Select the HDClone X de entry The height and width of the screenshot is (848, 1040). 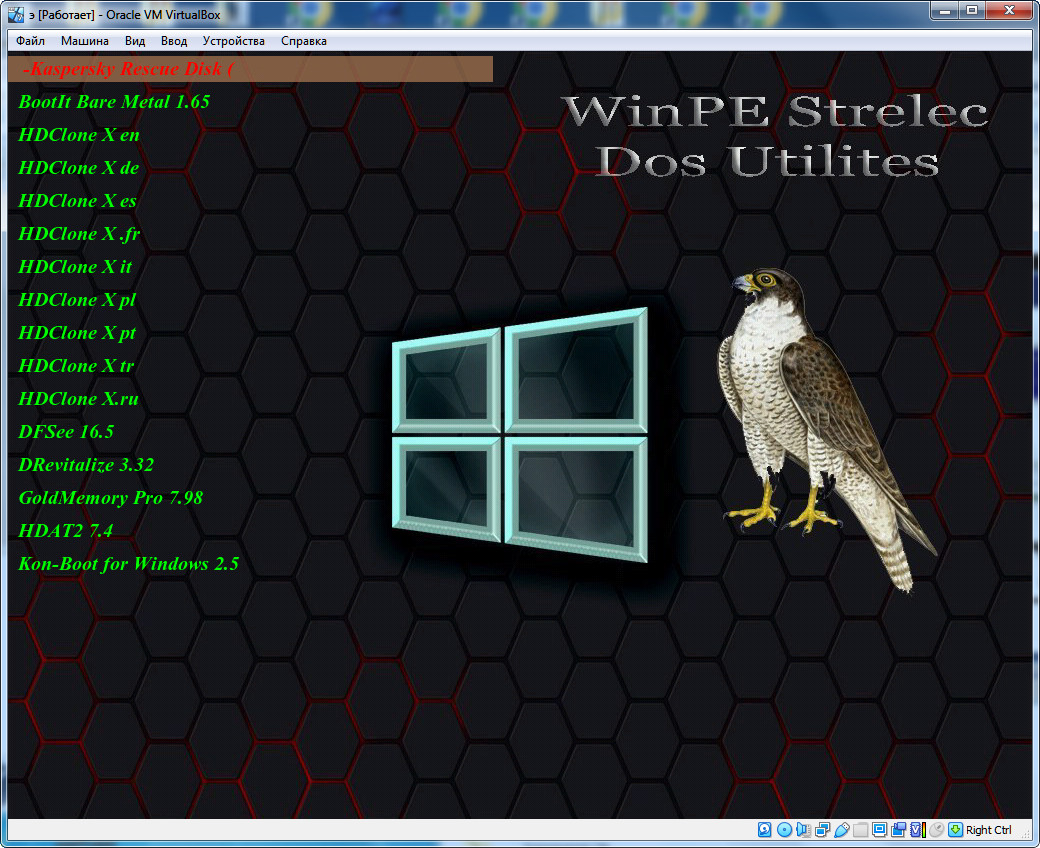point(79,168)
